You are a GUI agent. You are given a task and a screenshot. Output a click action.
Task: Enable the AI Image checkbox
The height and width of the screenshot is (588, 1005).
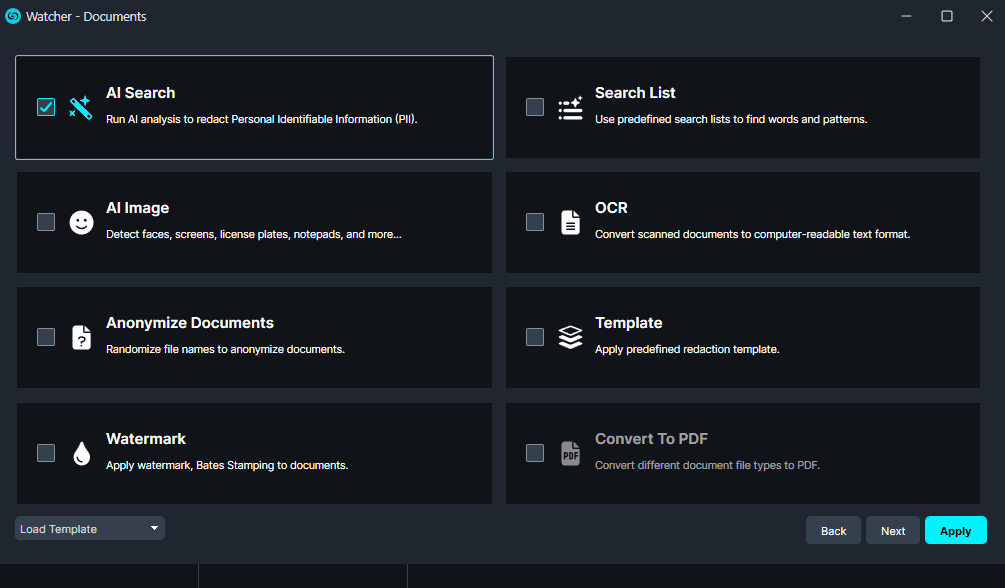pyautogui.click(x=46, y=222)
